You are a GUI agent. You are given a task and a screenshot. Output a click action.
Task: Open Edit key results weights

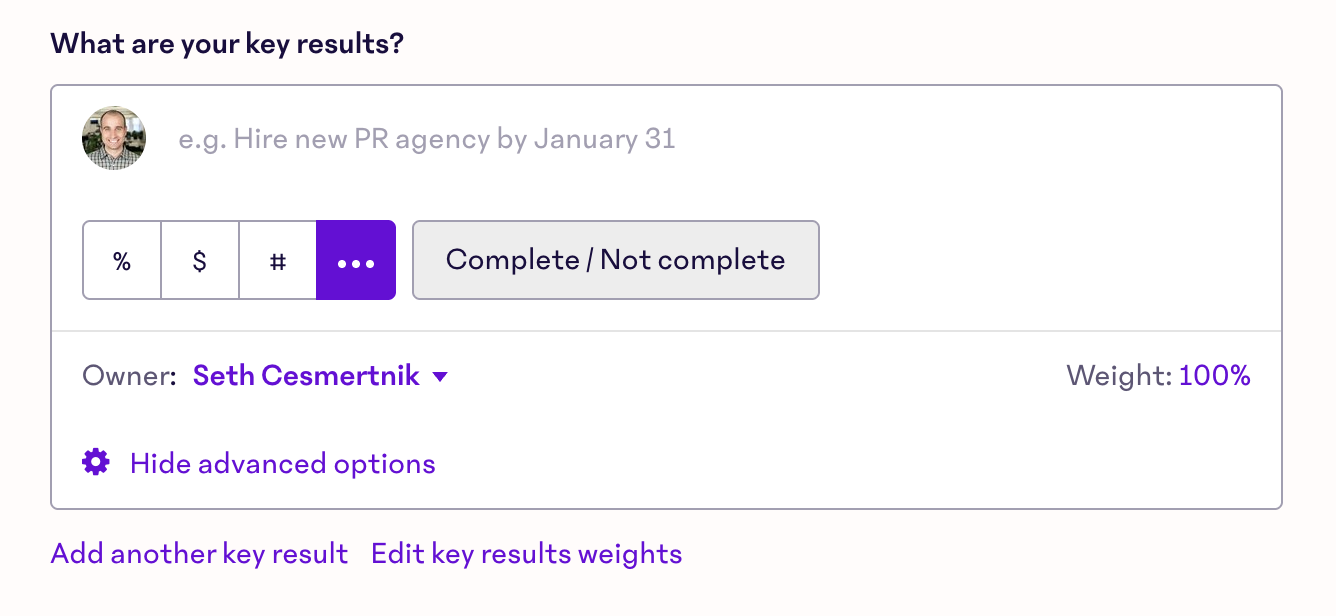[x=526, y=554]
